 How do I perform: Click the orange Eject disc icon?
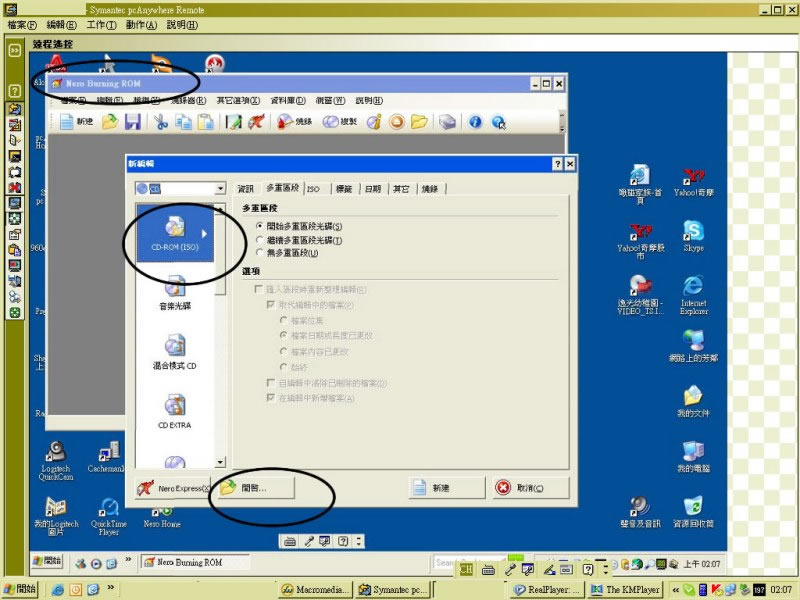397,122
